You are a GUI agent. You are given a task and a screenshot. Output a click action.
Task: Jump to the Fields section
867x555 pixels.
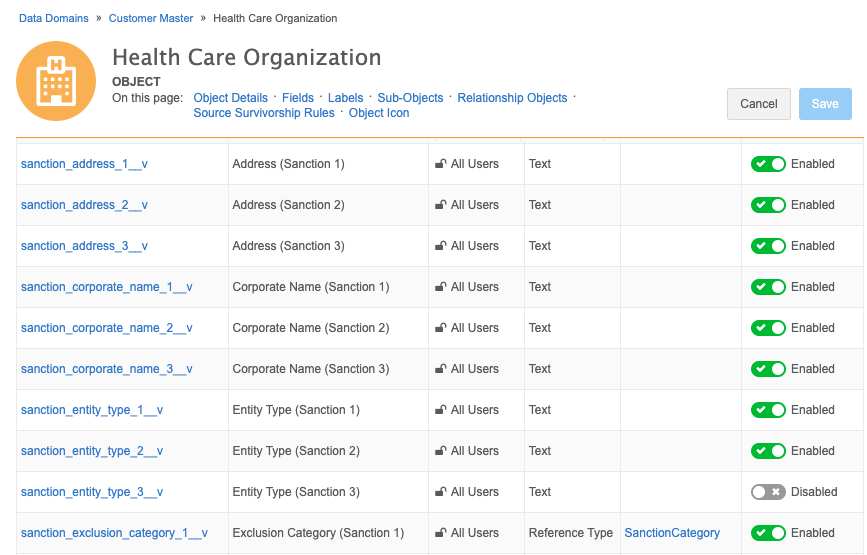[x=297, y=98]
